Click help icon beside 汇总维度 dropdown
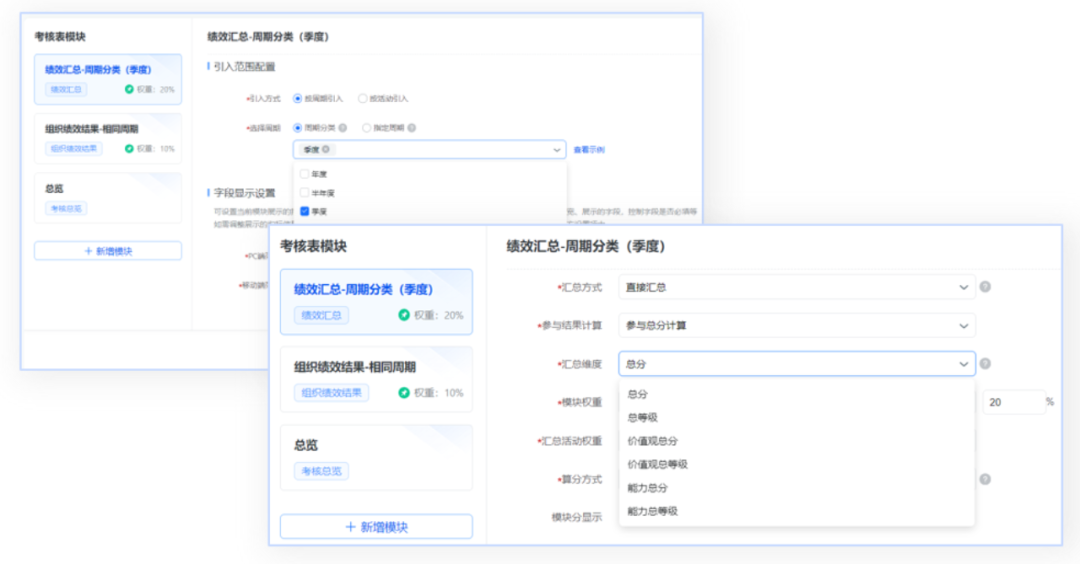The height and width of the screenshot is (564, 1080). coord(985,364)
